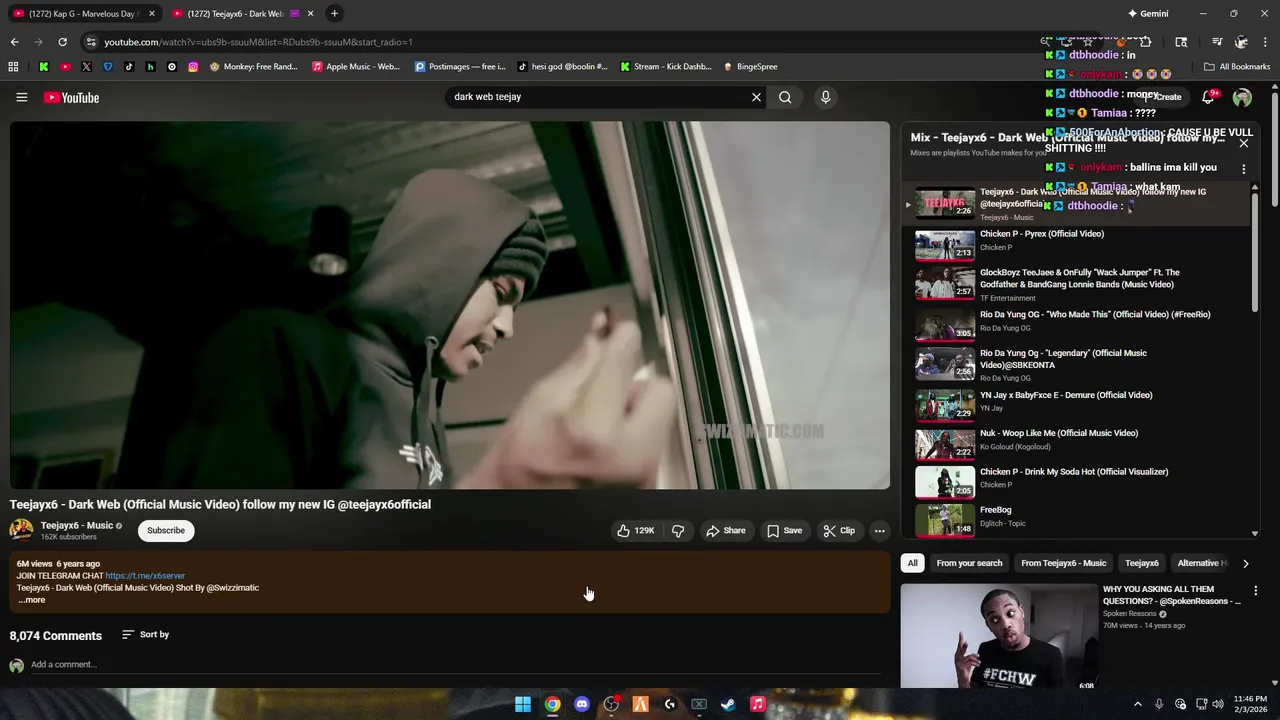The height and width of the screenshot is (720, 1280).
Task: Subscribe to Teejayx6 - Music channel
Action: point(166,530)
